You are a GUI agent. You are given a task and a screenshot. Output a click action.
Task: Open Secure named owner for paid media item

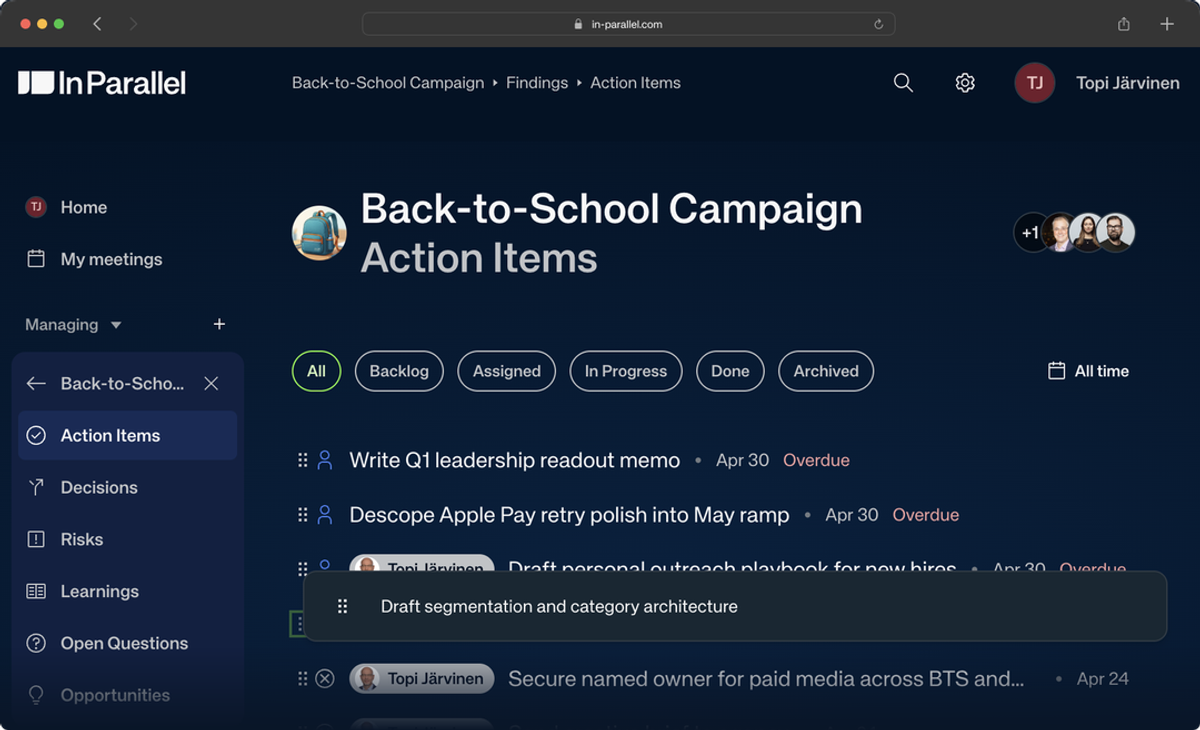click(766, 678)
